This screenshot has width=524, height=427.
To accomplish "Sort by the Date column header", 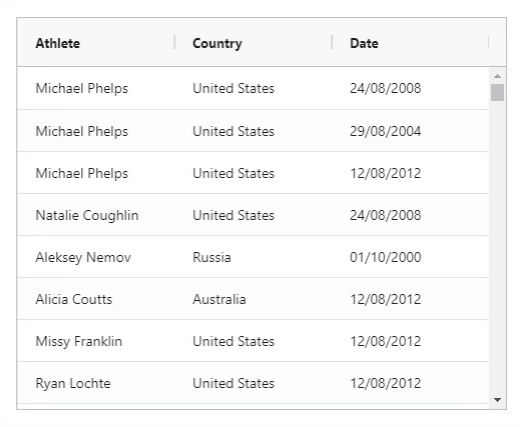I will 364,43.
